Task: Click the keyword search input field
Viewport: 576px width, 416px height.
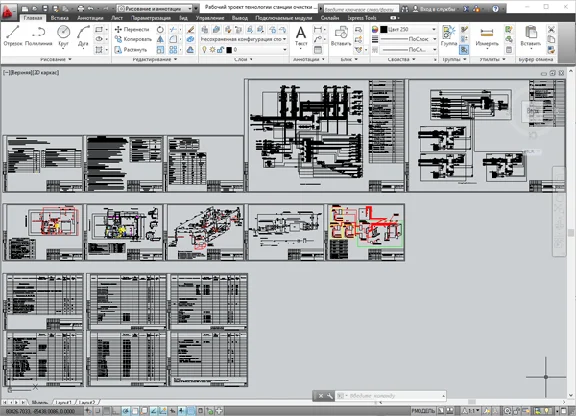Action: pos(361,9)
